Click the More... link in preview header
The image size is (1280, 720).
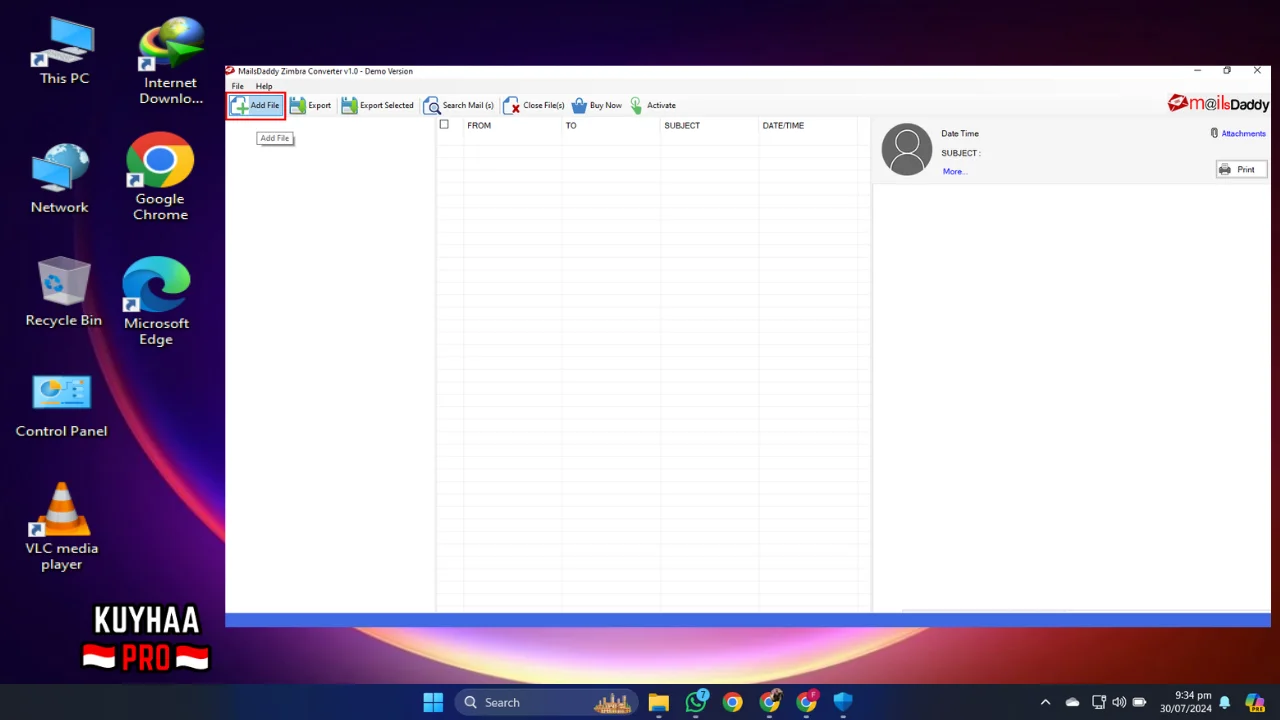pyautogui.click(x=955, y=171)
